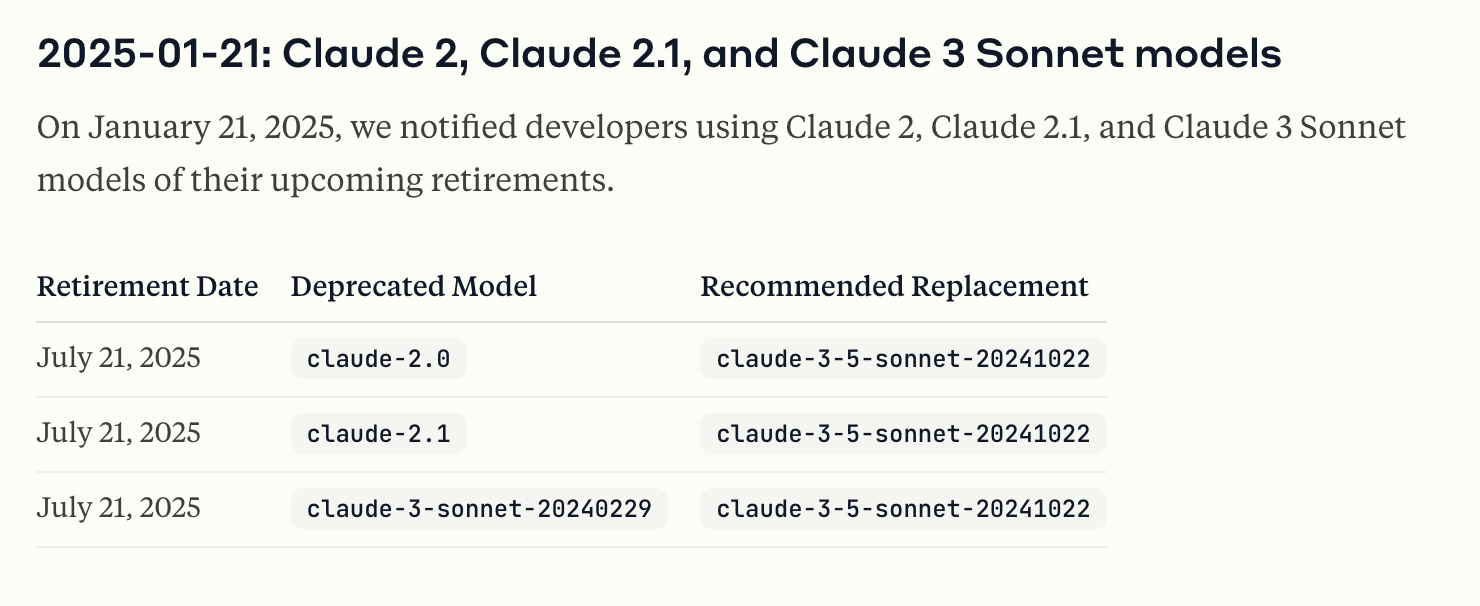The height and width of the screenshot is (606, 1480).
Task: Click the replacement model for claude-3-sonnet-20240229
Action: pyautogui.click(x=903, y=509)
